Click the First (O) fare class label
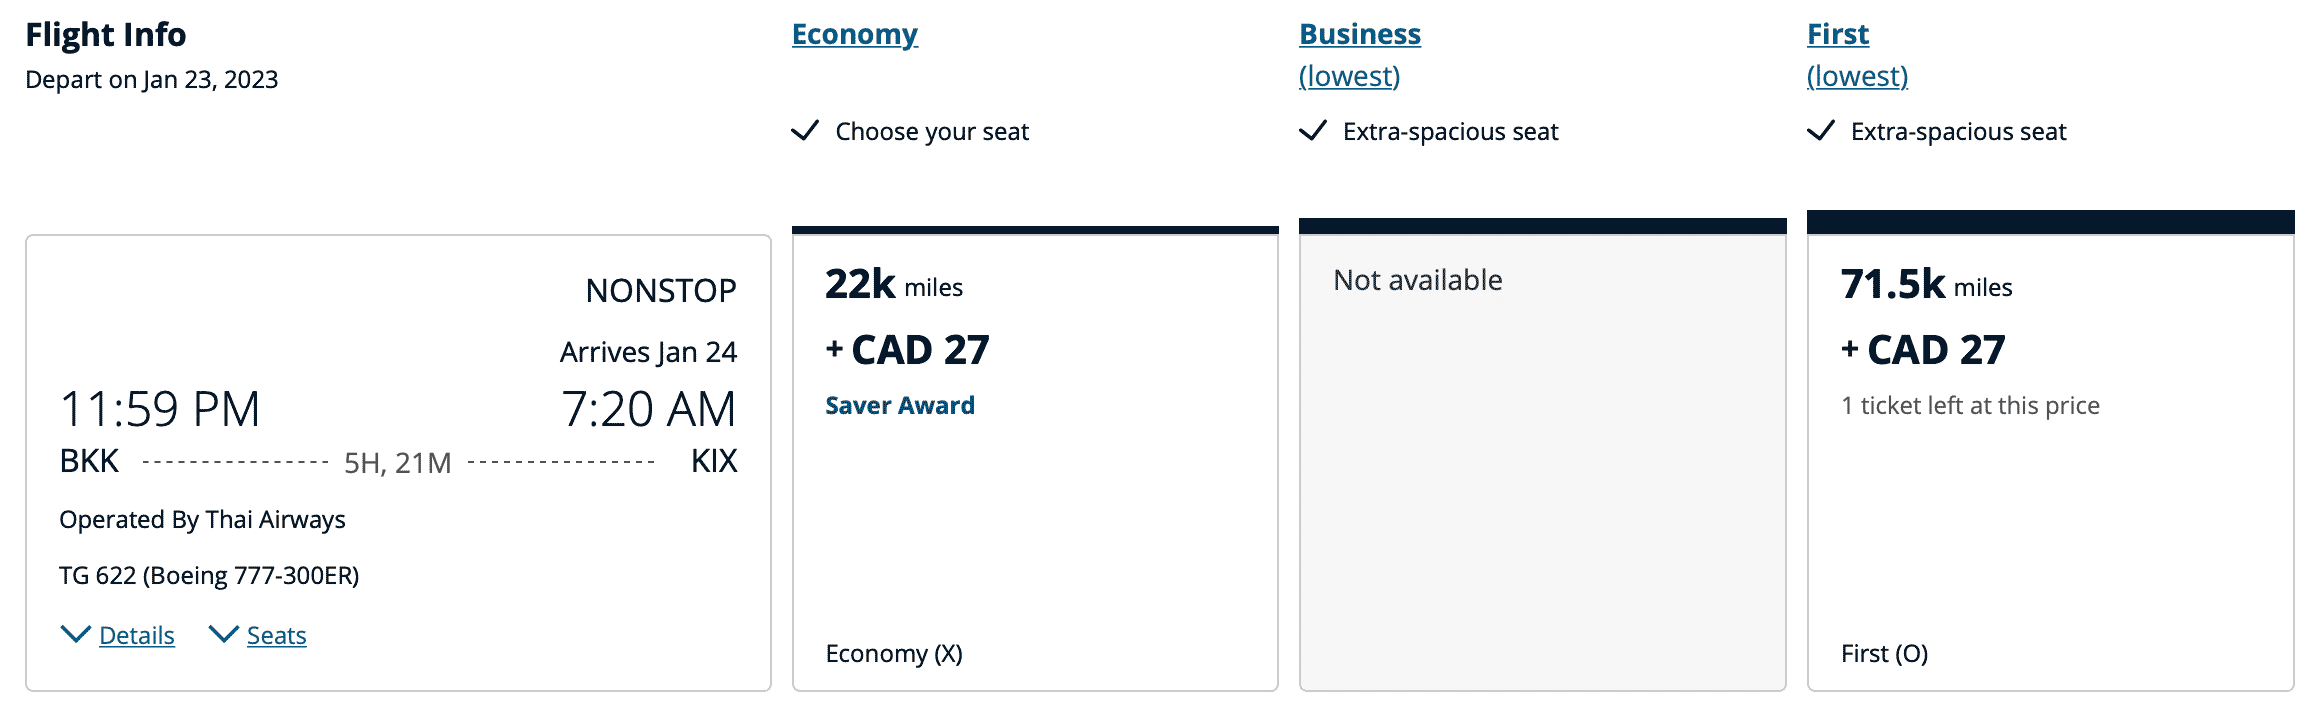Image resolution: width=2308 pixels, height=704 pixels. point(1884,653)
